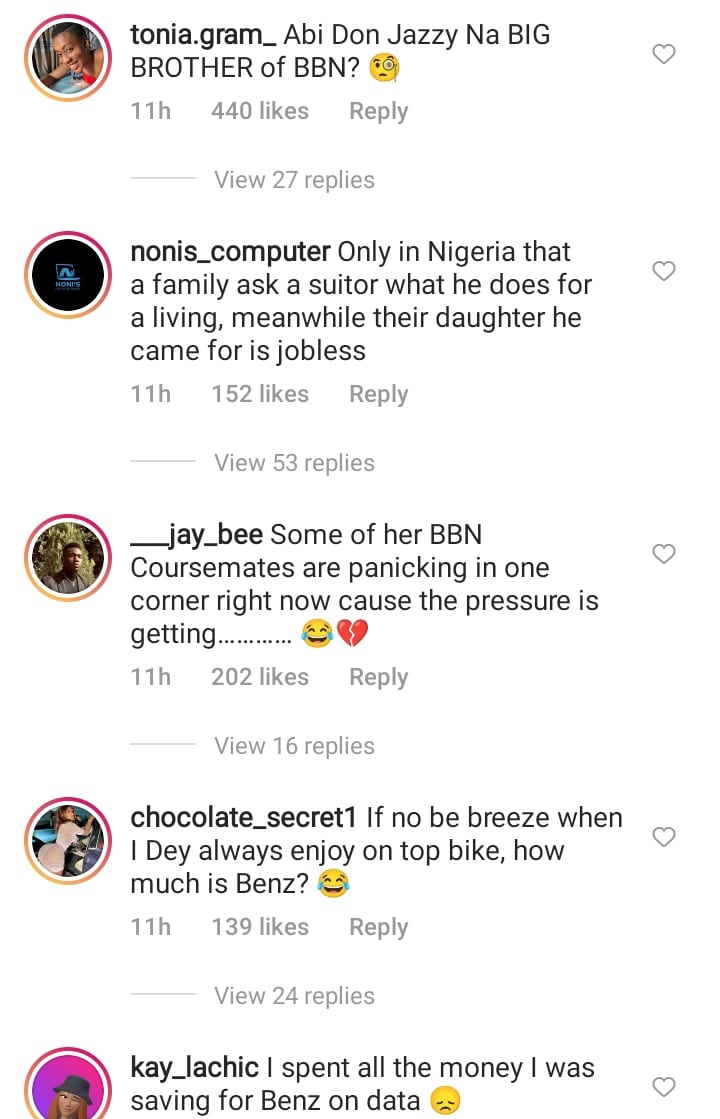Tap heart on nonis_computer's comment
This screenshot has width=720, height=1119.
[664, 271]
